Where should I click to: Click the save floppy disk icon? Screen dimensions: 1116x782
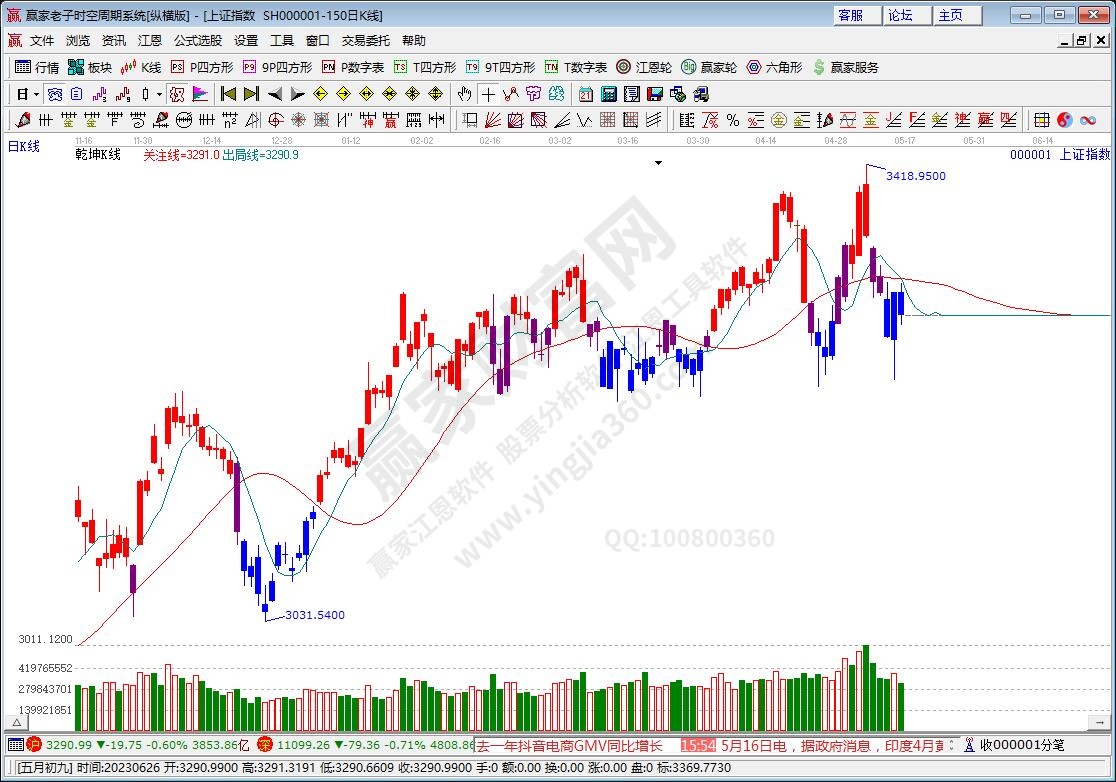655,94
